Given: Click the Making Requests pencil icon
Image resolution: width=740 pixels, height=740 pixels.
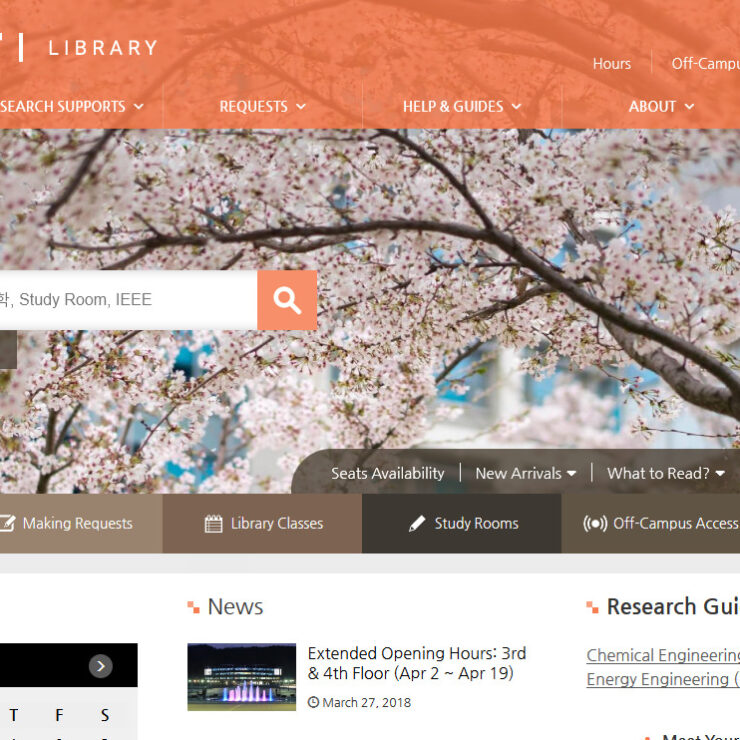Looking at the screenshot, I should tap(8, 524).
